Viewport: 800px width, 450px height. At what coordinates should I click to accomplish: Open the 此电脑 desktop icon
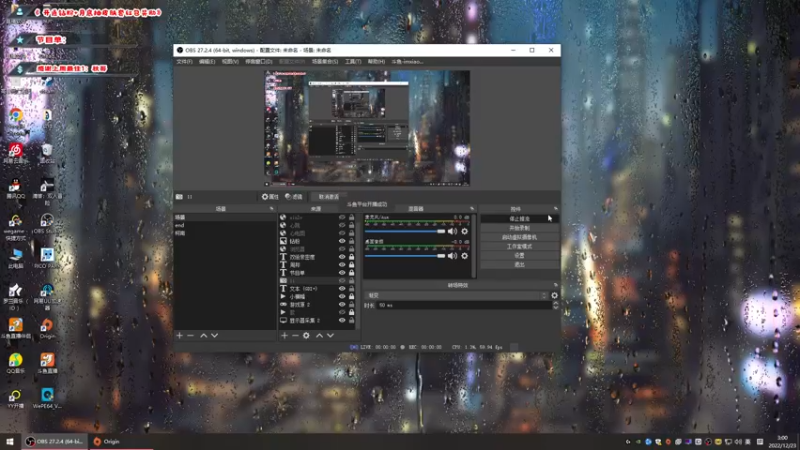[x=16, y=259]
